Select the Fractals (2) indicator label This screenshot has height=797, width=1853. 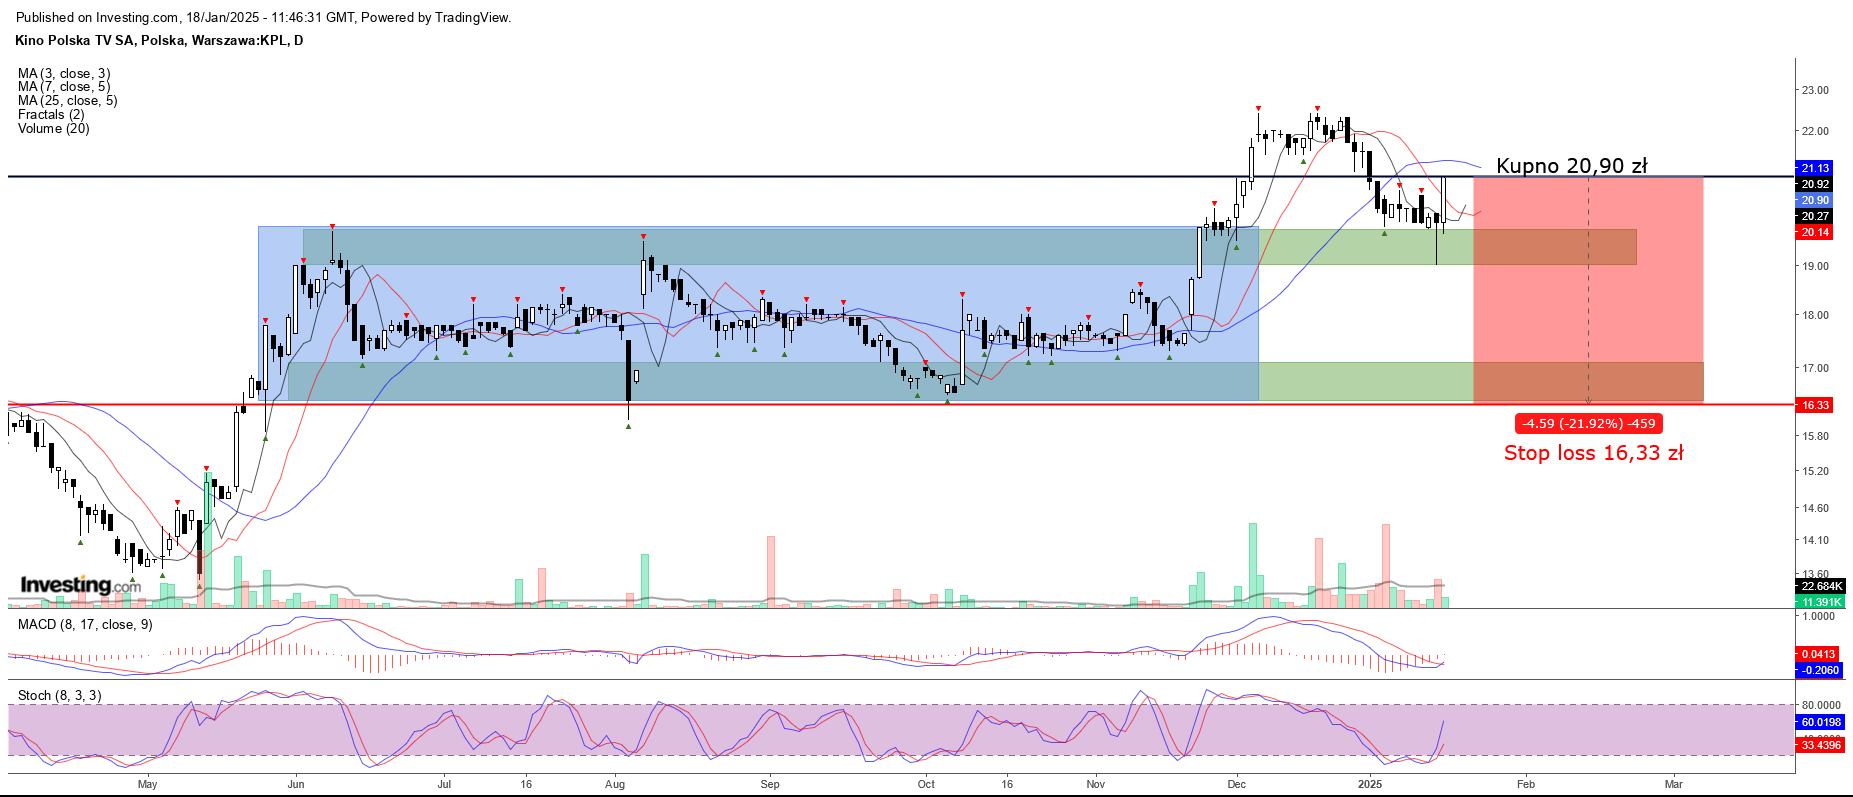coord(51,115)
